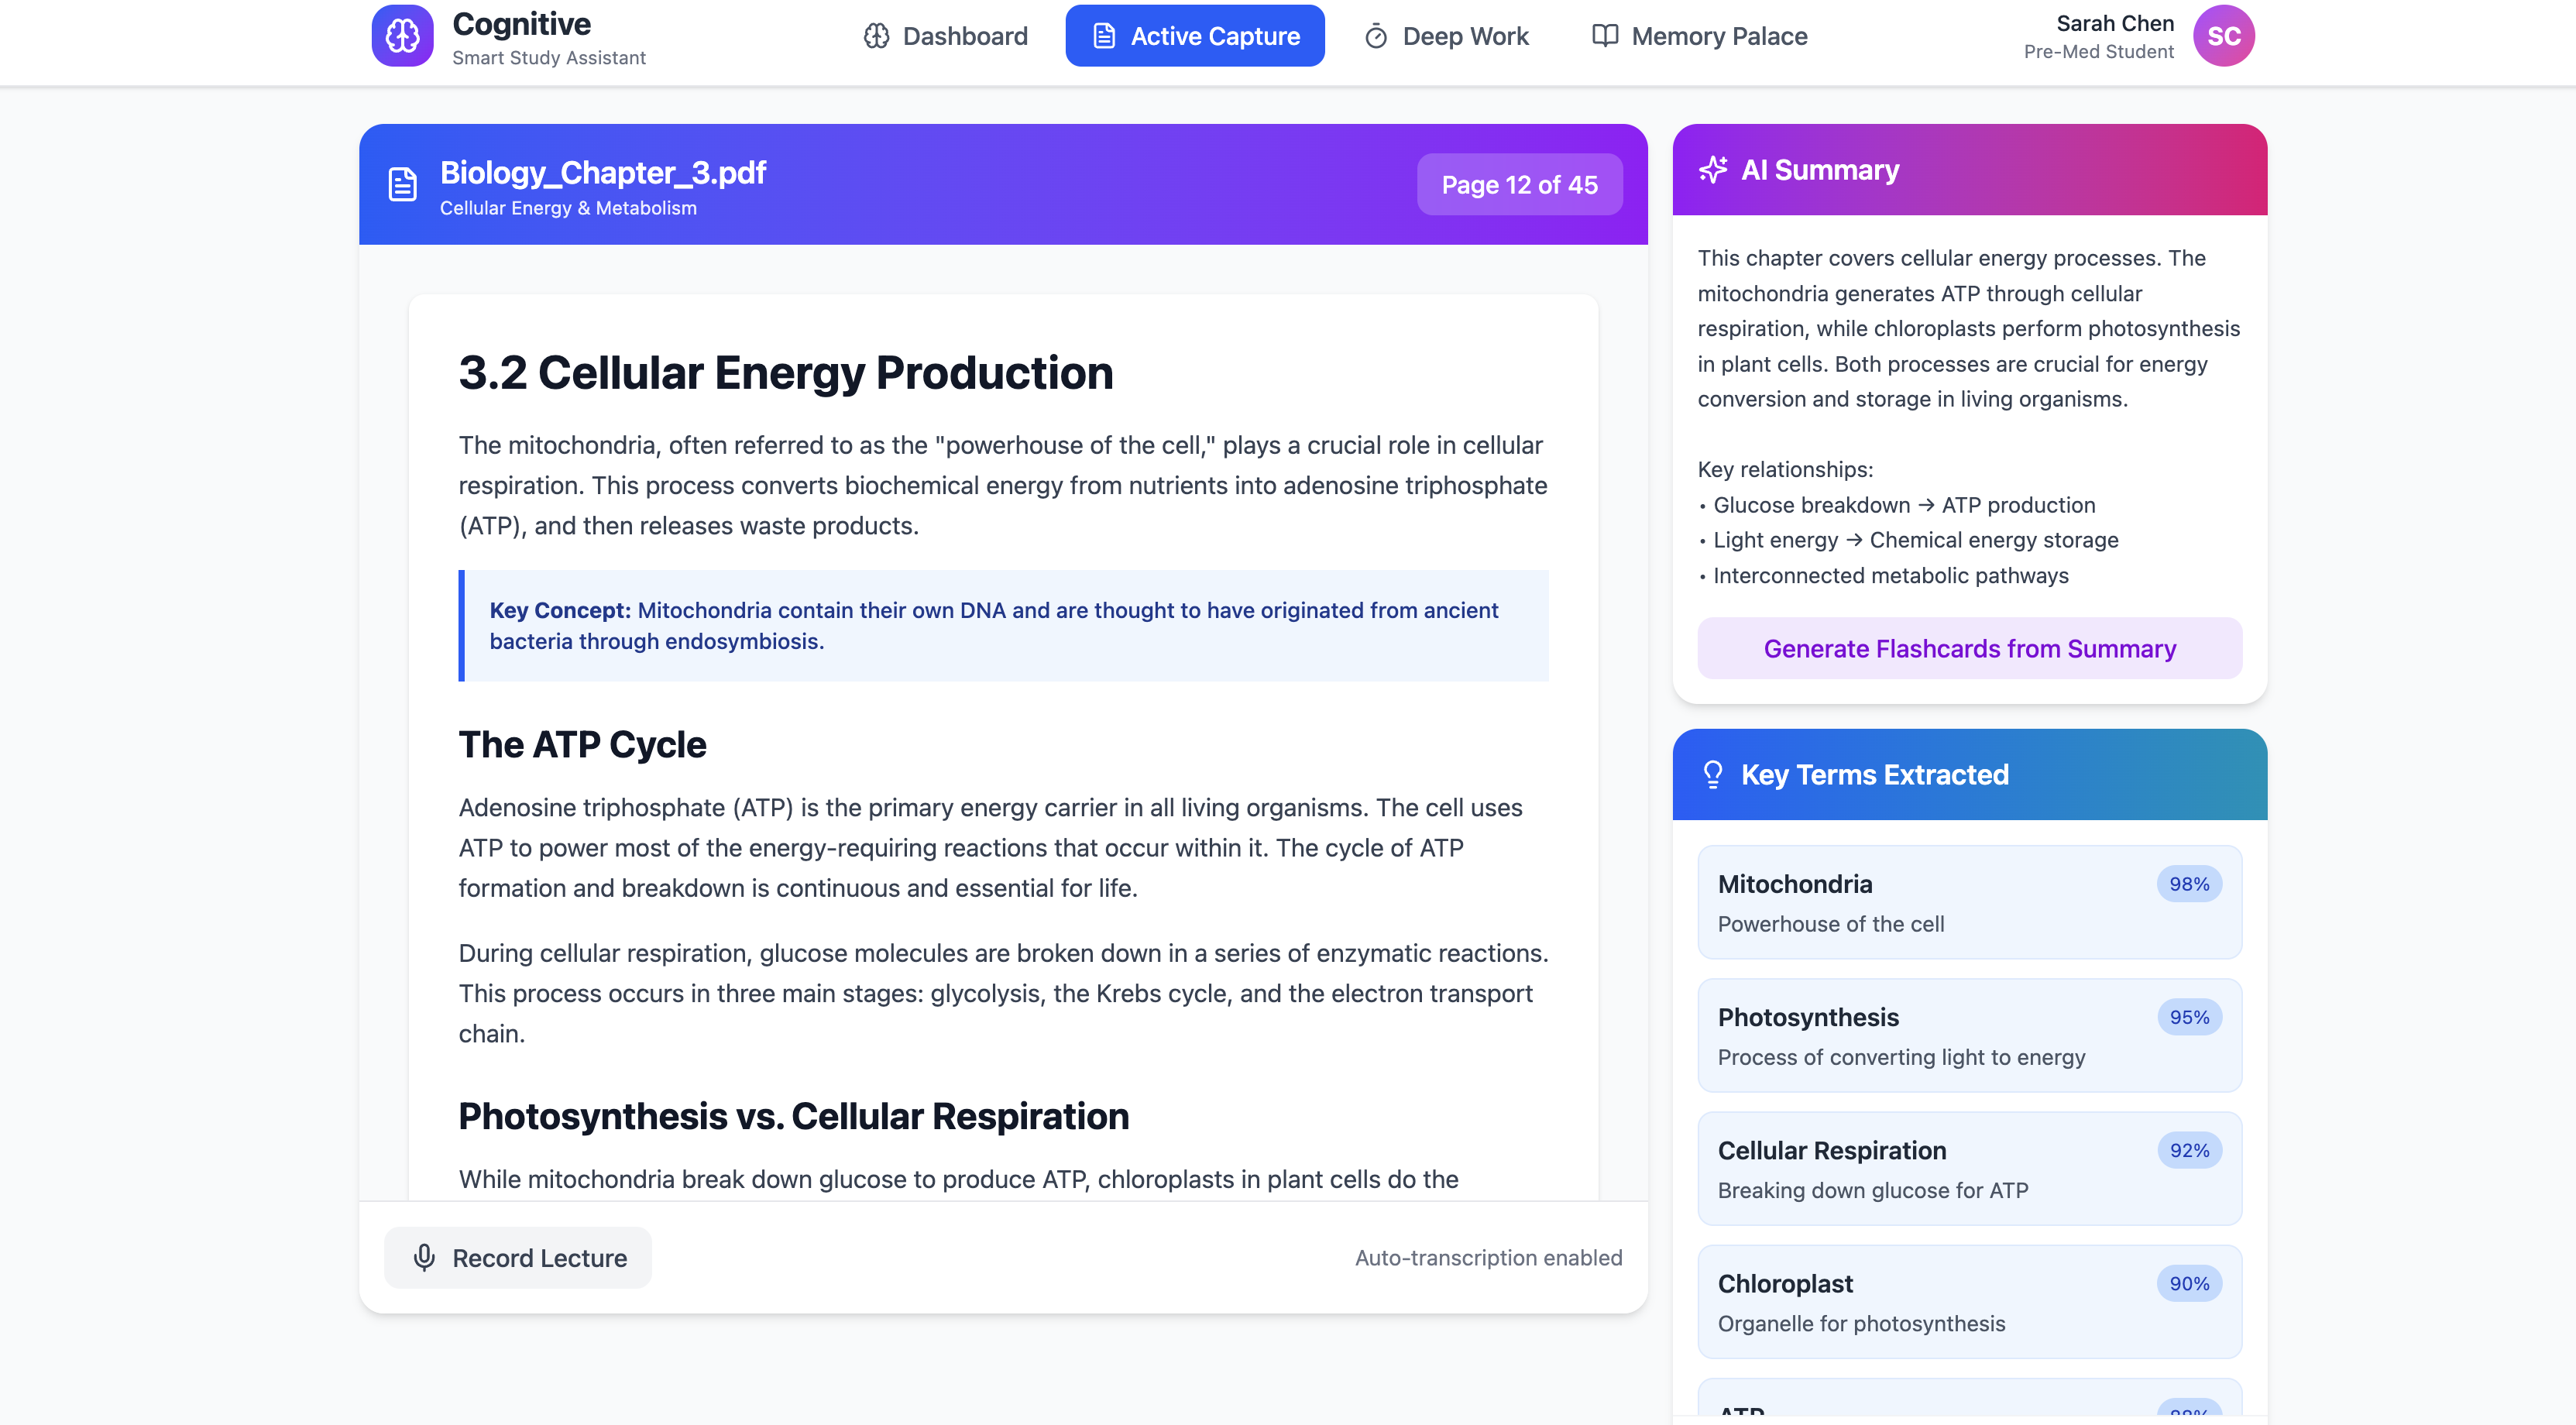Open the Cellular Respiration term card
The width and height of the screenshot is (2576, 1425).
click(1969, 1168)
